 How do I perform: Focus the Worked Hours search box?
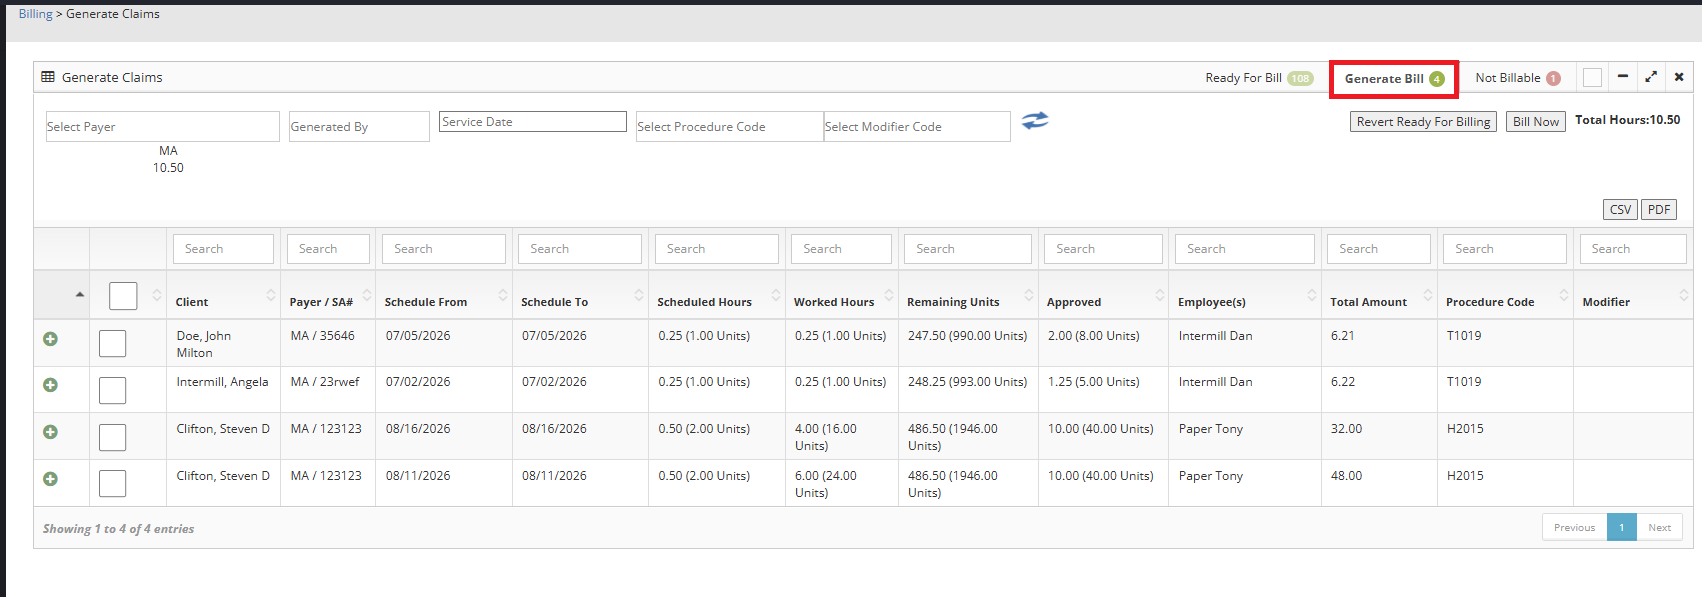click(841, 249)
